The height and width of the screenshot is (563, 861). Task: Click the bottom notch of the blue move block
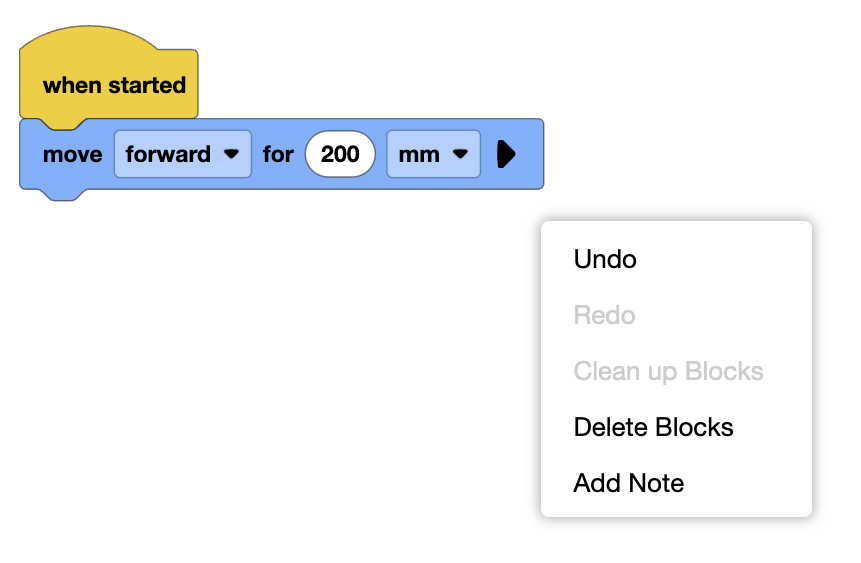click(x=62, y=194)
